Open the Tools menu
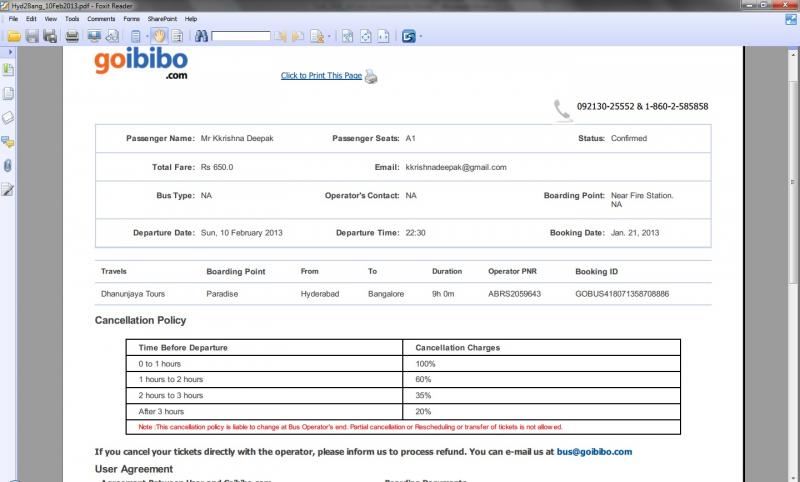Image resolution: width=800 pixels, height=482 pixels. pyautogui.click(x=72, y=19)
